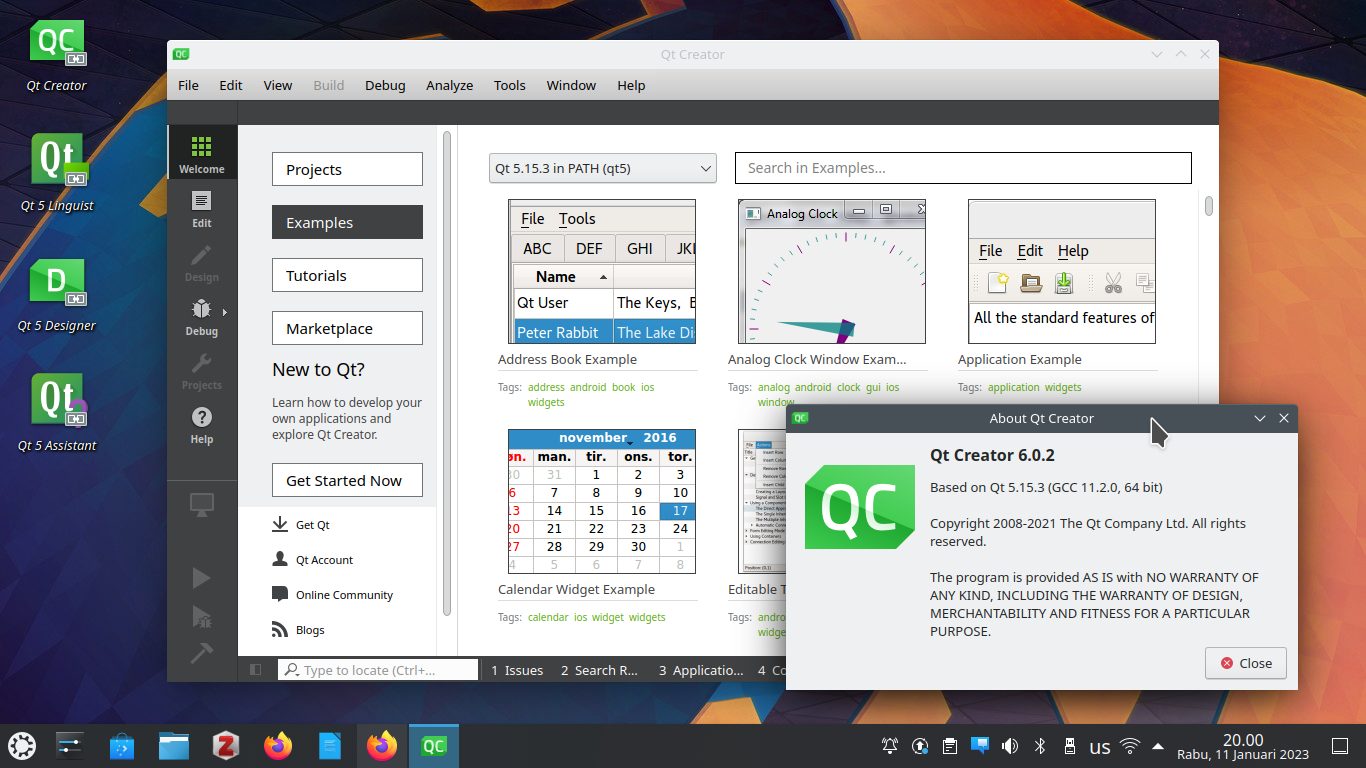
Task: Open Help mode in sidebar
Action: point(202,425)
